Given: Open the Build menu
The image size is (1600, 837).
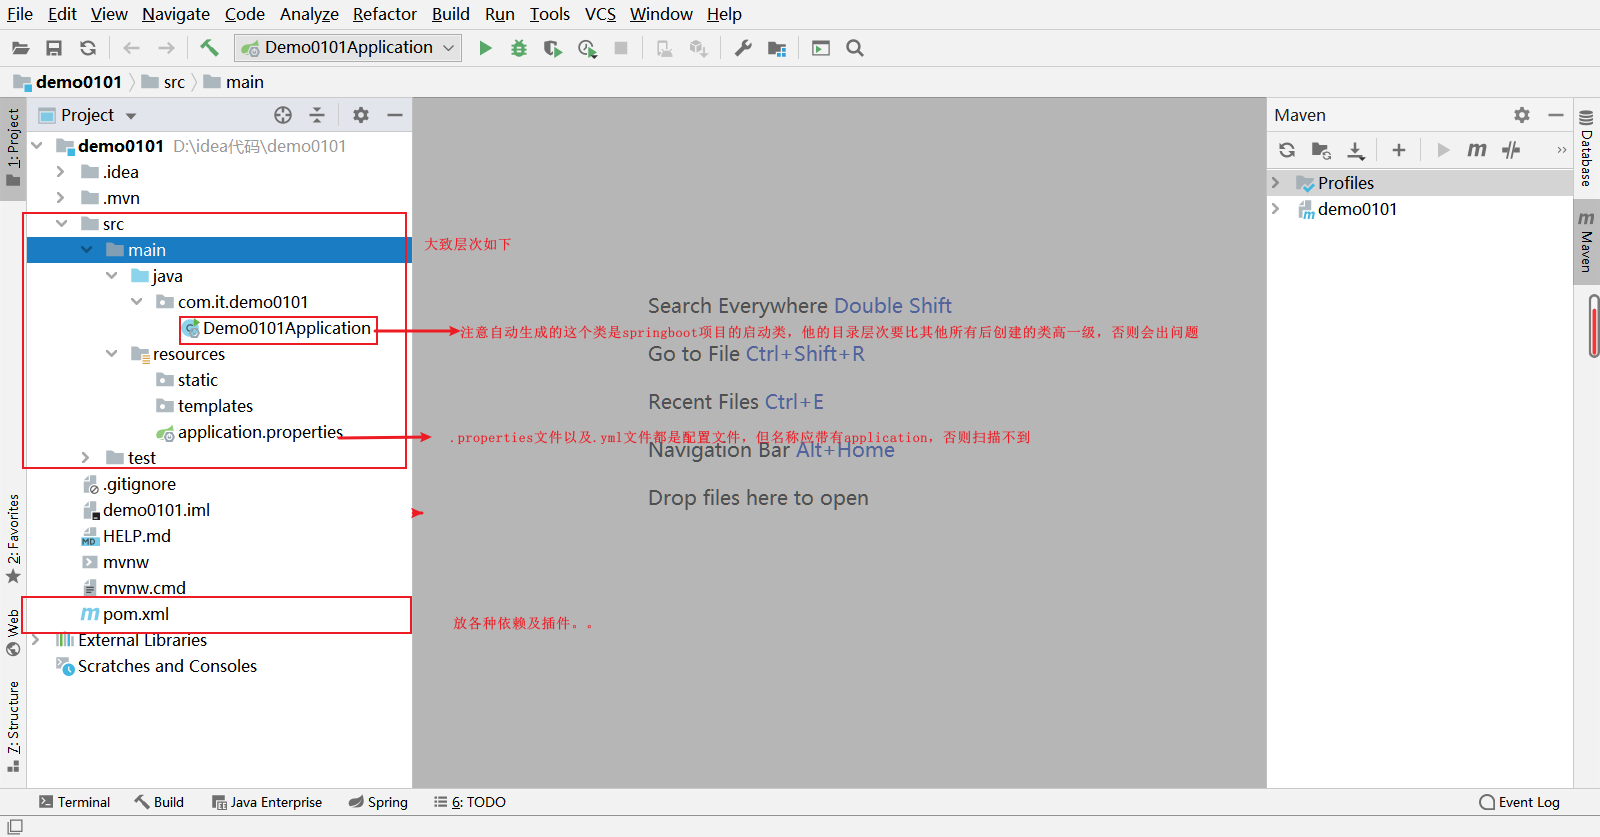Looking at the screenshot, I should click(x=451, y=14).
